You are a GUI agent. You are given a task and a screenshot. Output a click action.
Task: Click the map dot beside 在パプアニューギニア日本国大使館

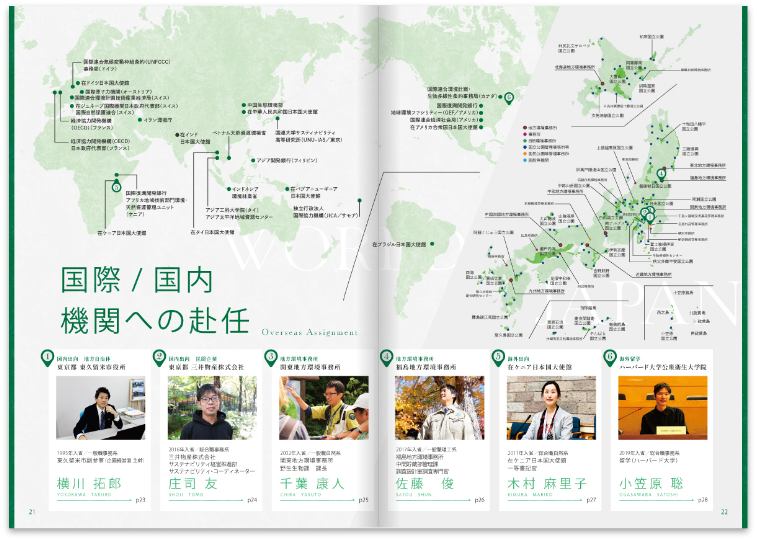287,189
